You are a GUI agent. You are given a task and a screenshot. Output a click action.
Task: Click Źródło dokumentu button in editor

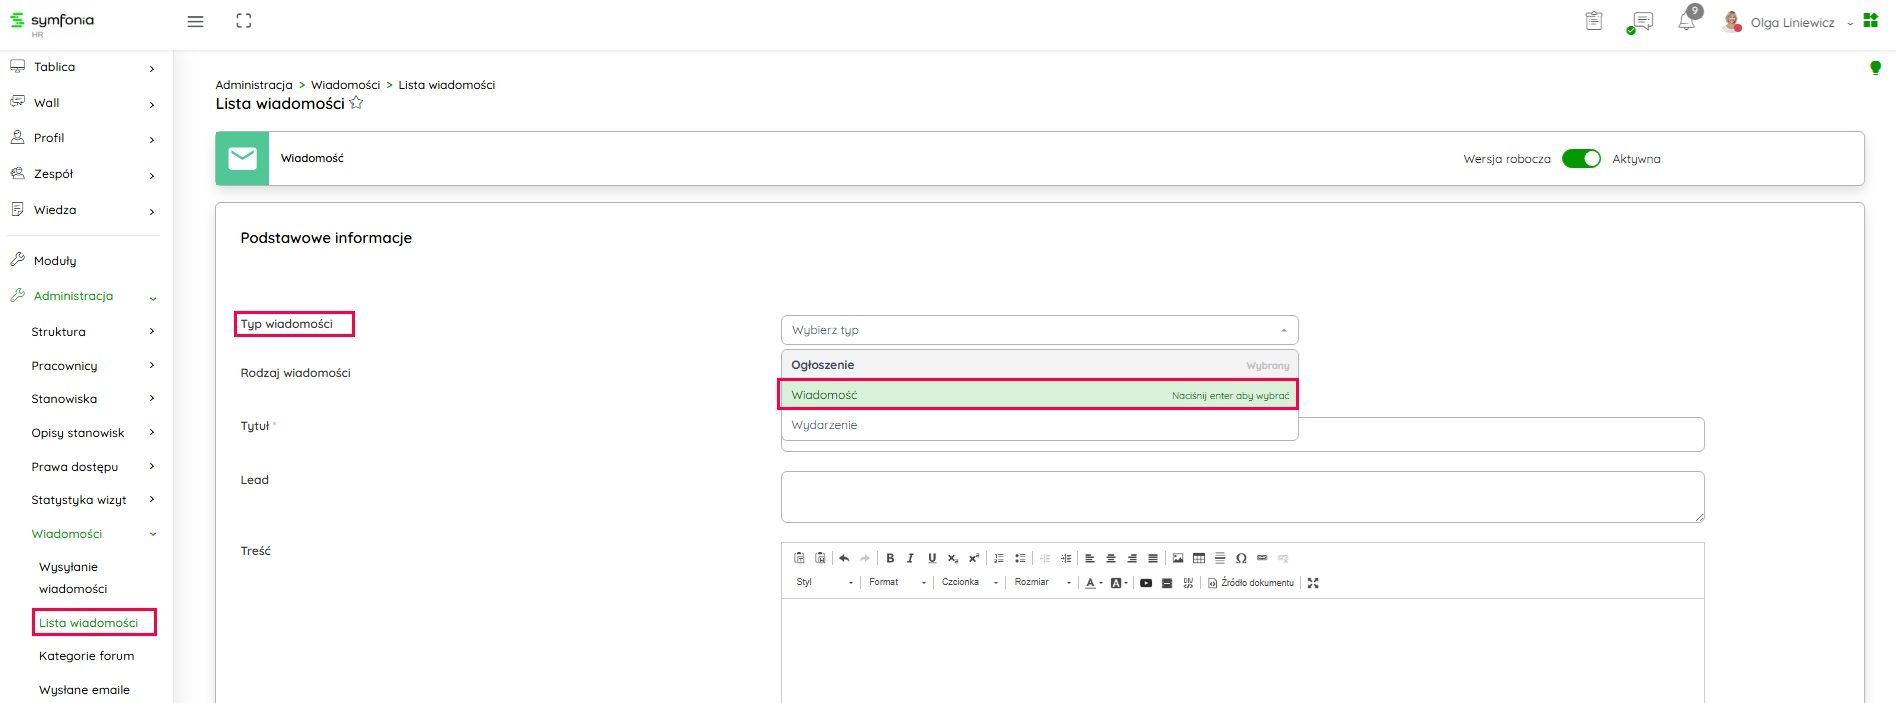(1251, 583)
